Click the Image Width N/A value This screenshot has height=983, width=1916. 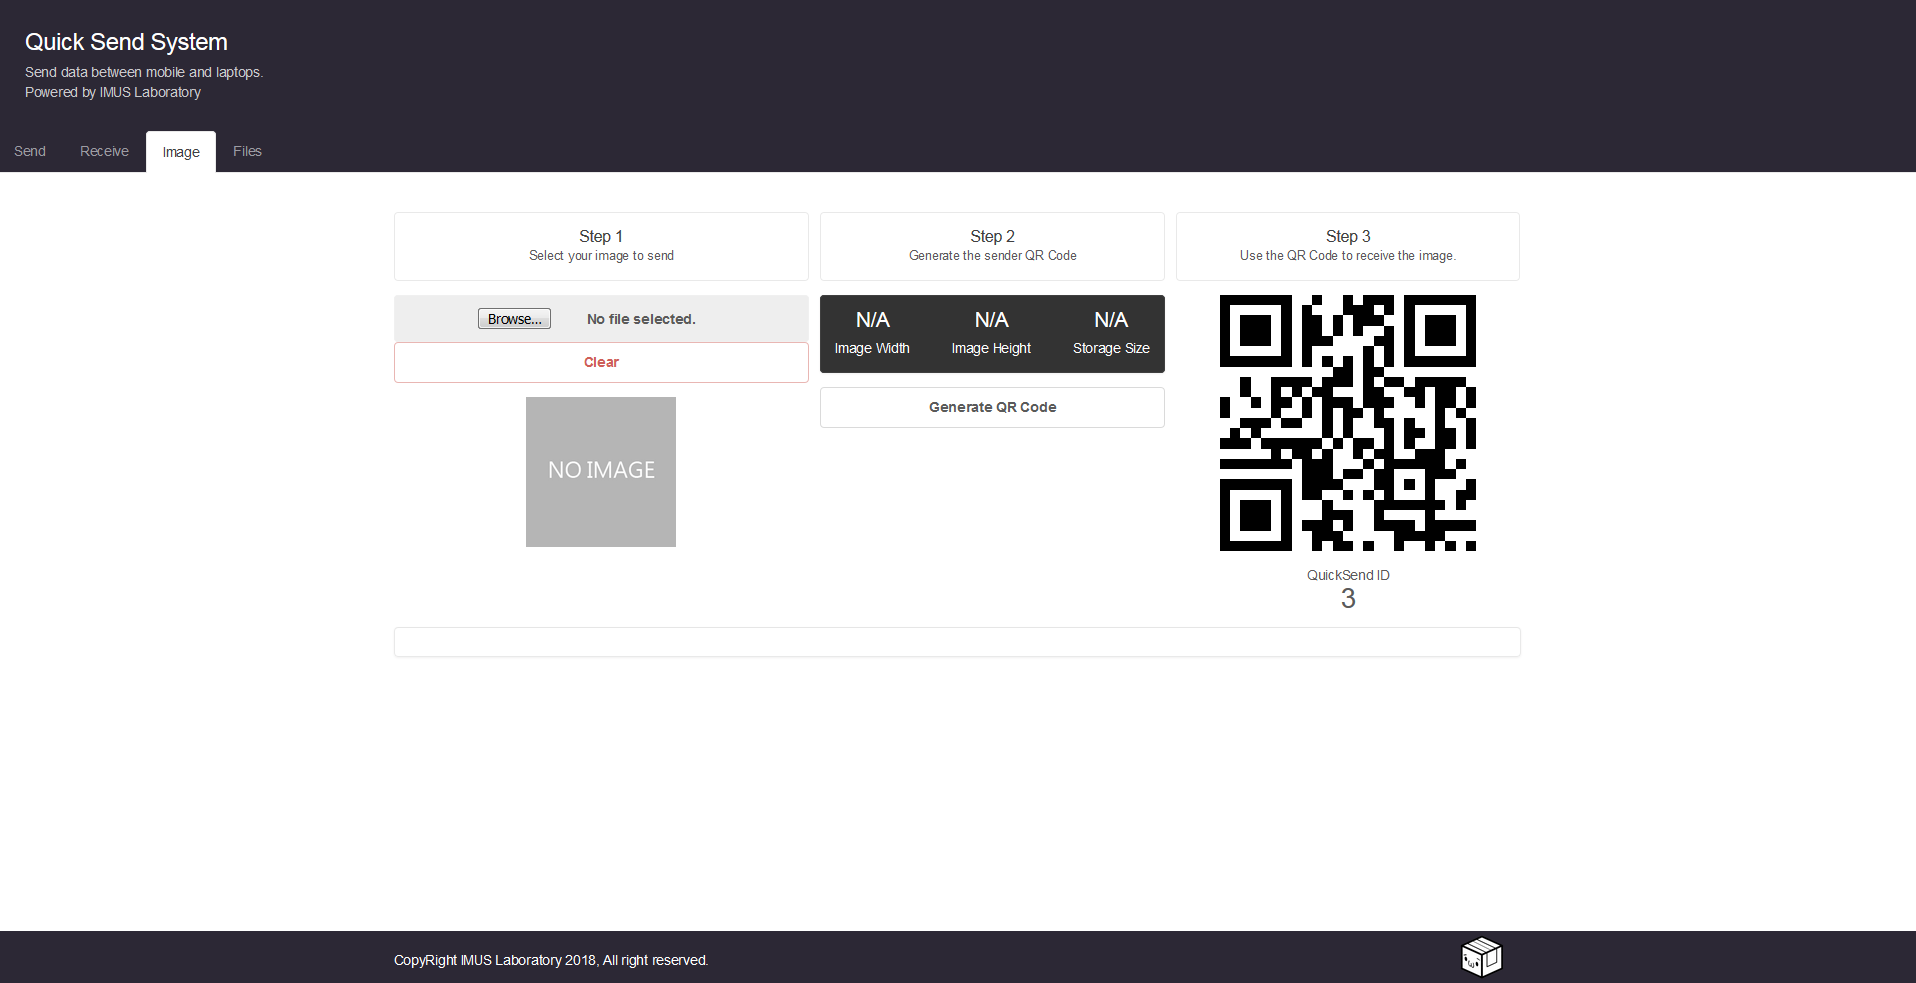pos(872,320)
